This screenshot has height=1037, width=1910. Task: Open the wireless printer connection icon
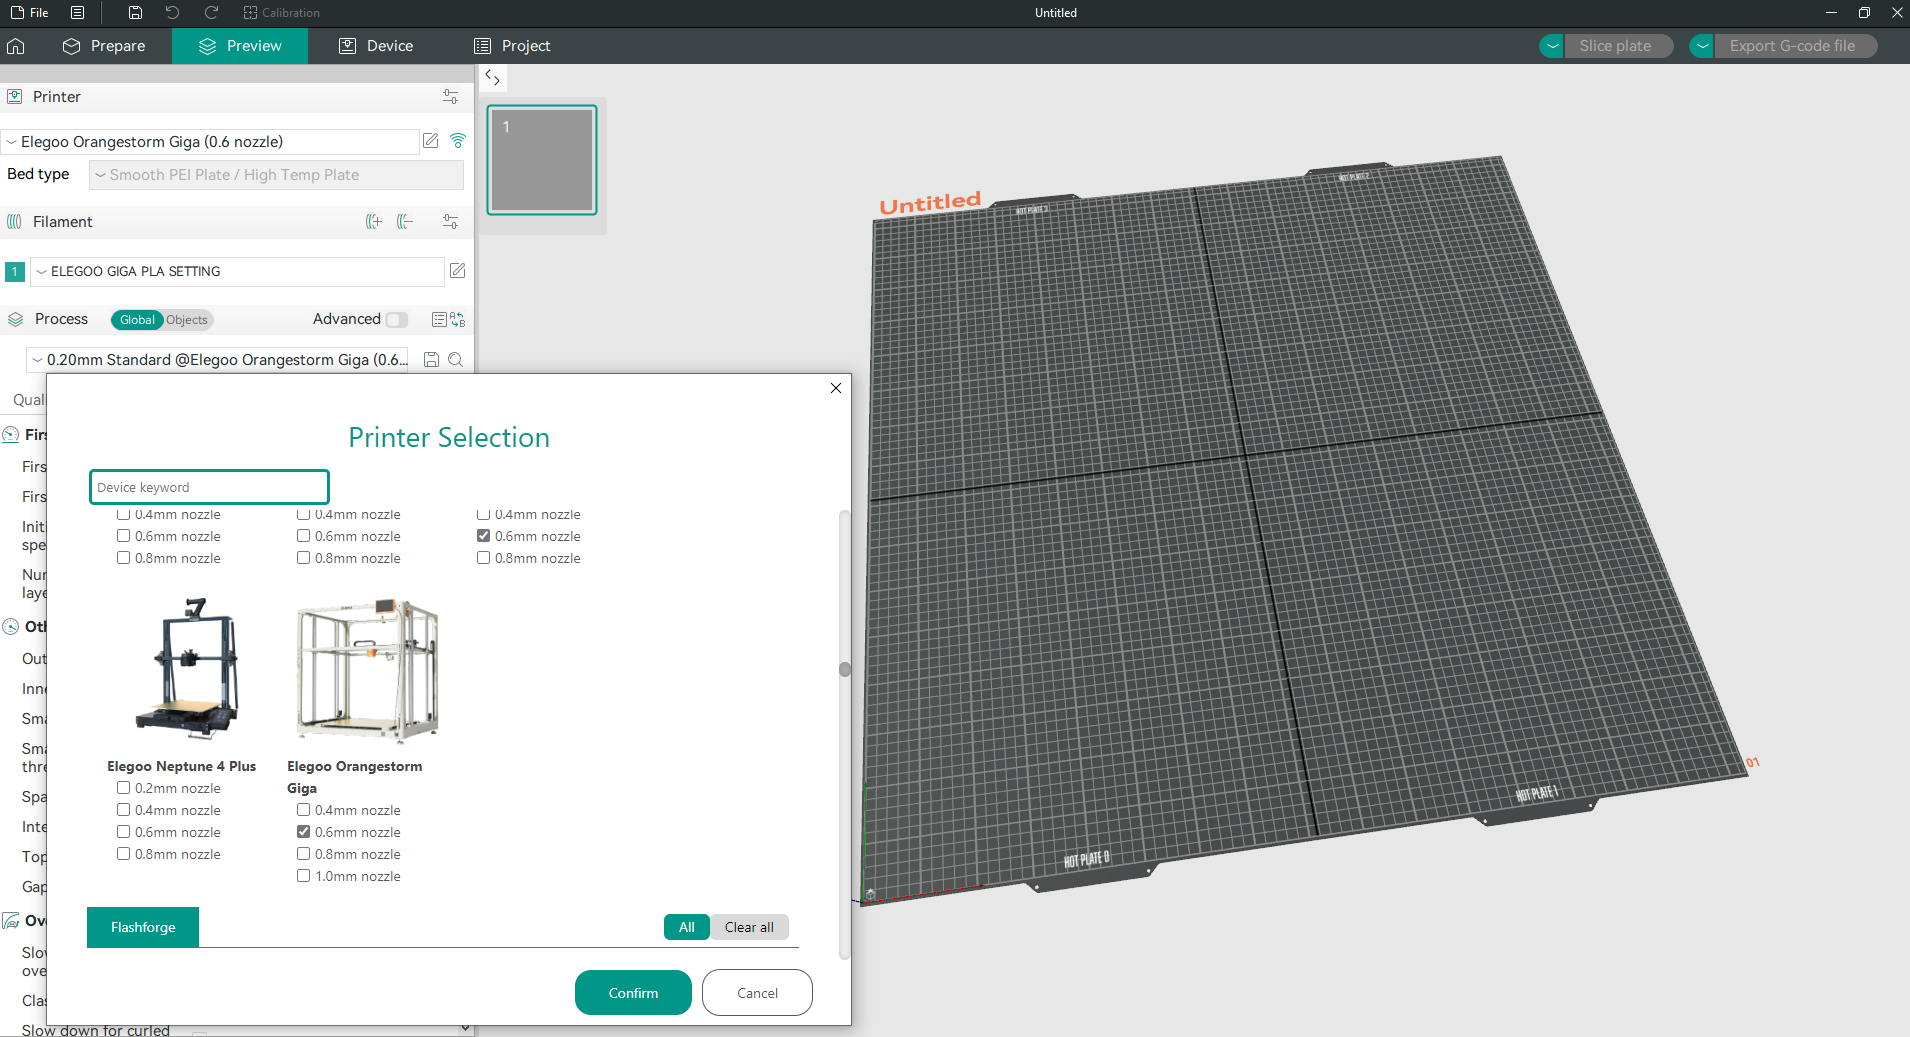(458, 141)
